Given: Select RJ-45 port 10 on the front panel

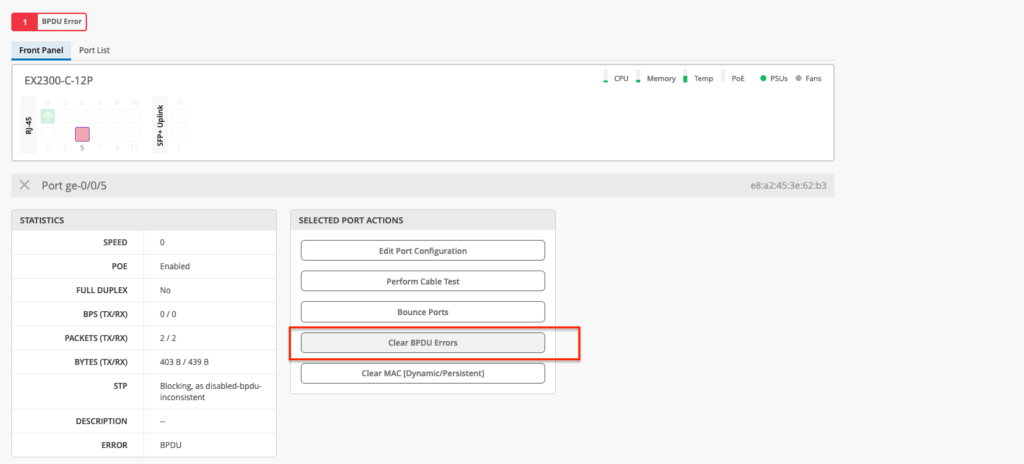Looking at the screenshot, I should [x=135, y=116].
